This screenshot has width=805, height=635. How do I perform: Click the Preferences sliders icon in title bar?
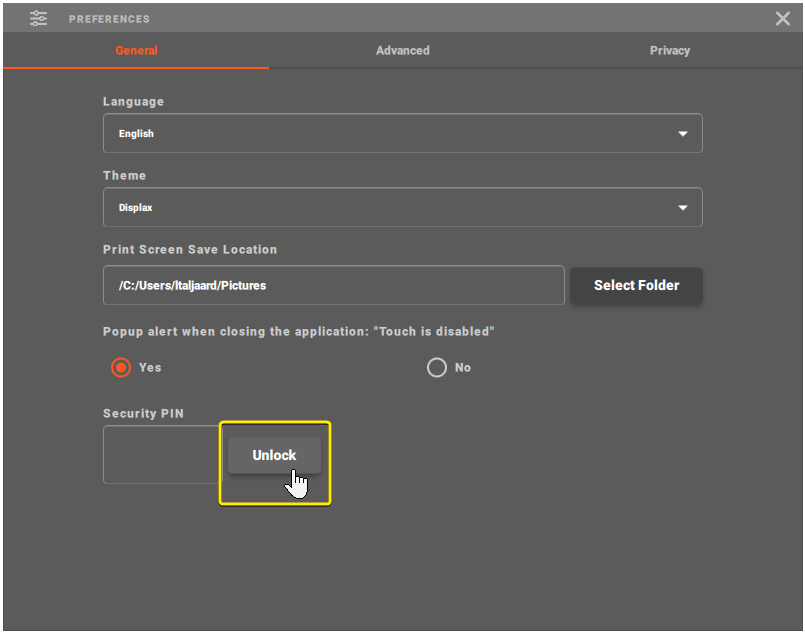[38, 18]
